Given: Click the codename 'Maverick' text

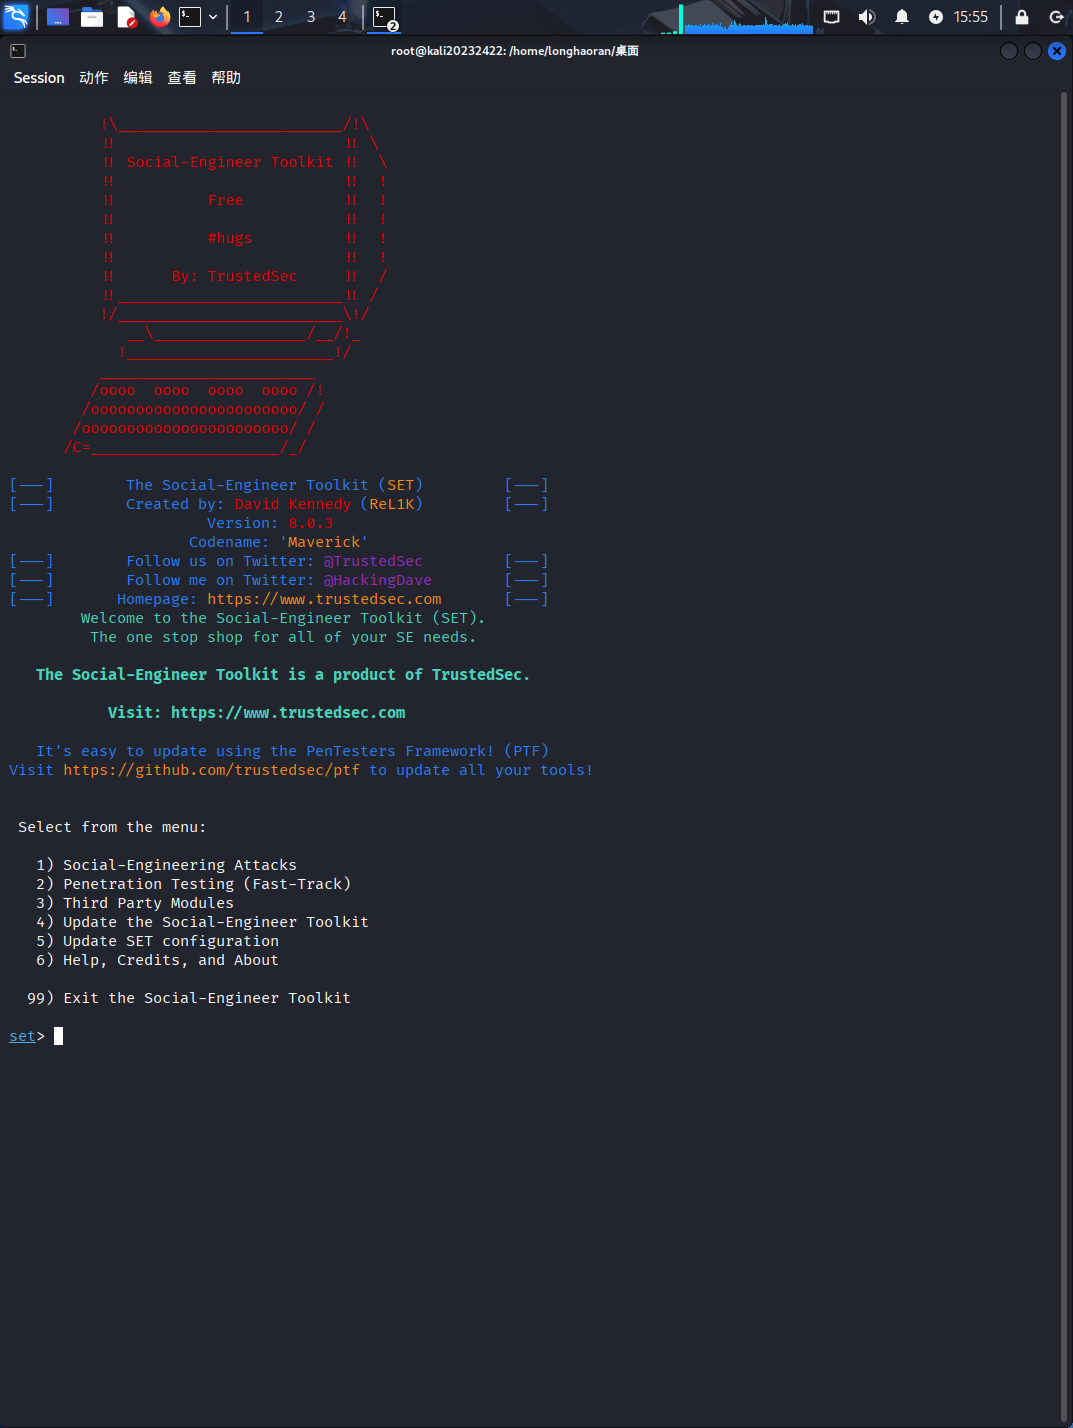Looking at the screenshot, I should [324, 542].
